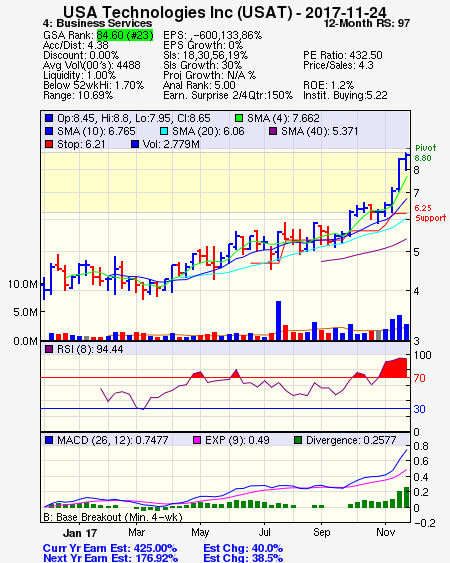Click the 'B: Base Breakout (Min. 4-wk)' label
Viewport: 450px width, 563px height.
[x=113, y=517]
